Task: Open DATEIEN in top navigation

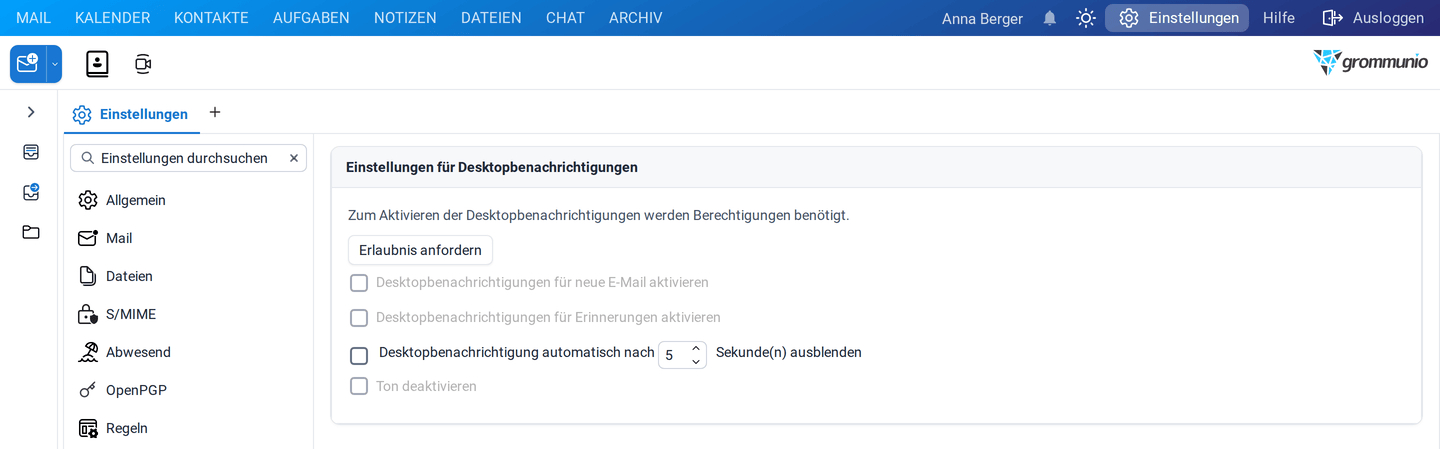Action: [x=491, y=18]
